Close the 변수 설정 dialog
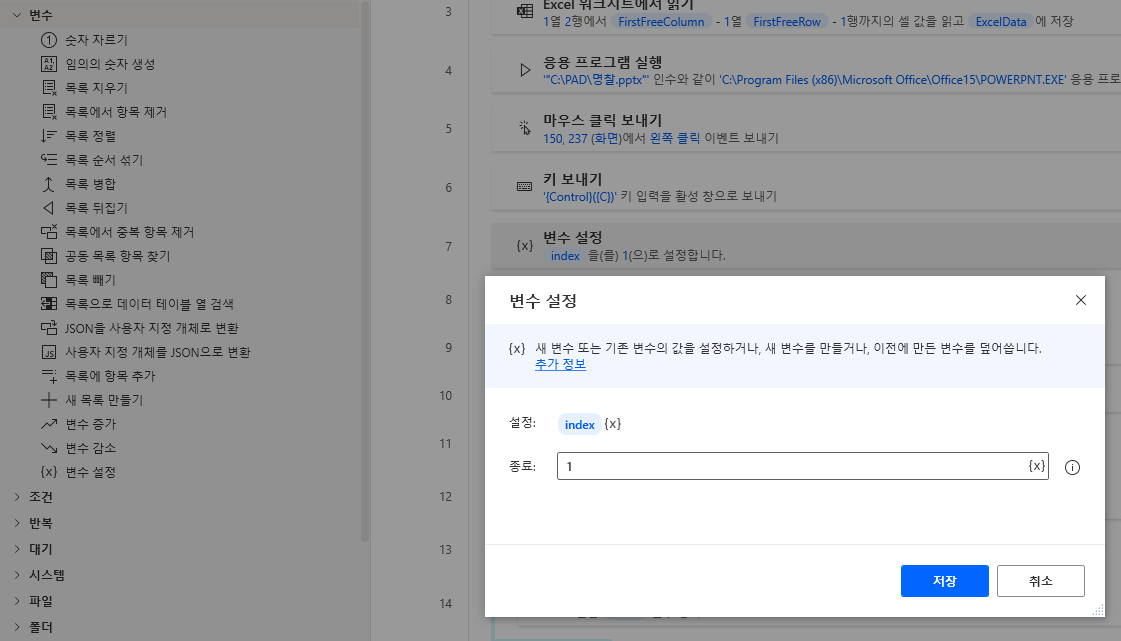Image resolution: width=1121 pixels, height=641 pixels. coord(1080,300)
